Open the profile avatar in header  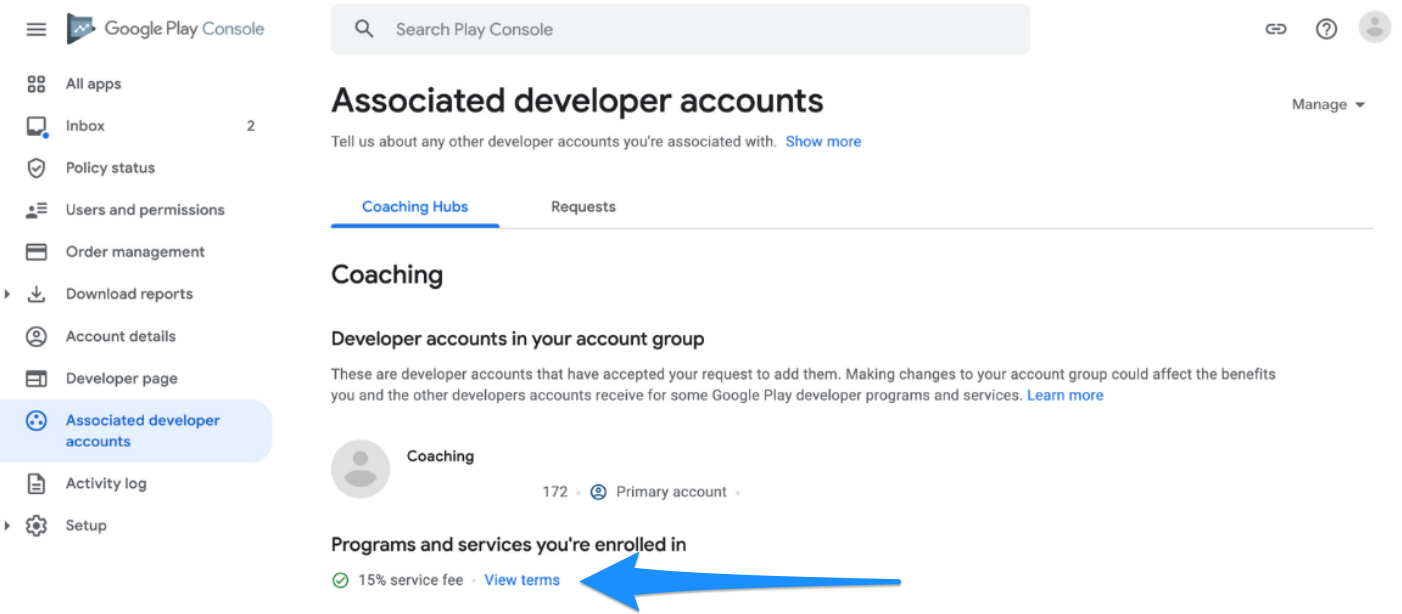click(x=1375, y=28)
